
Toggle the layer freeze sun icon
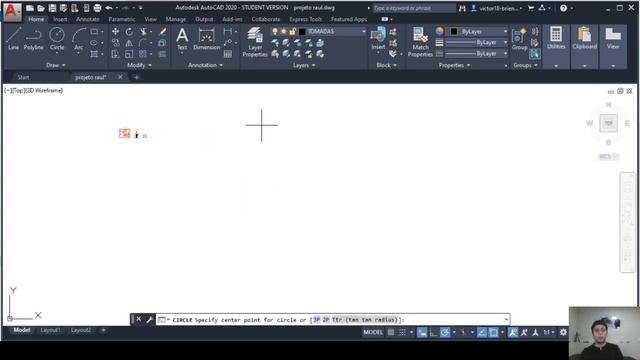284,31
